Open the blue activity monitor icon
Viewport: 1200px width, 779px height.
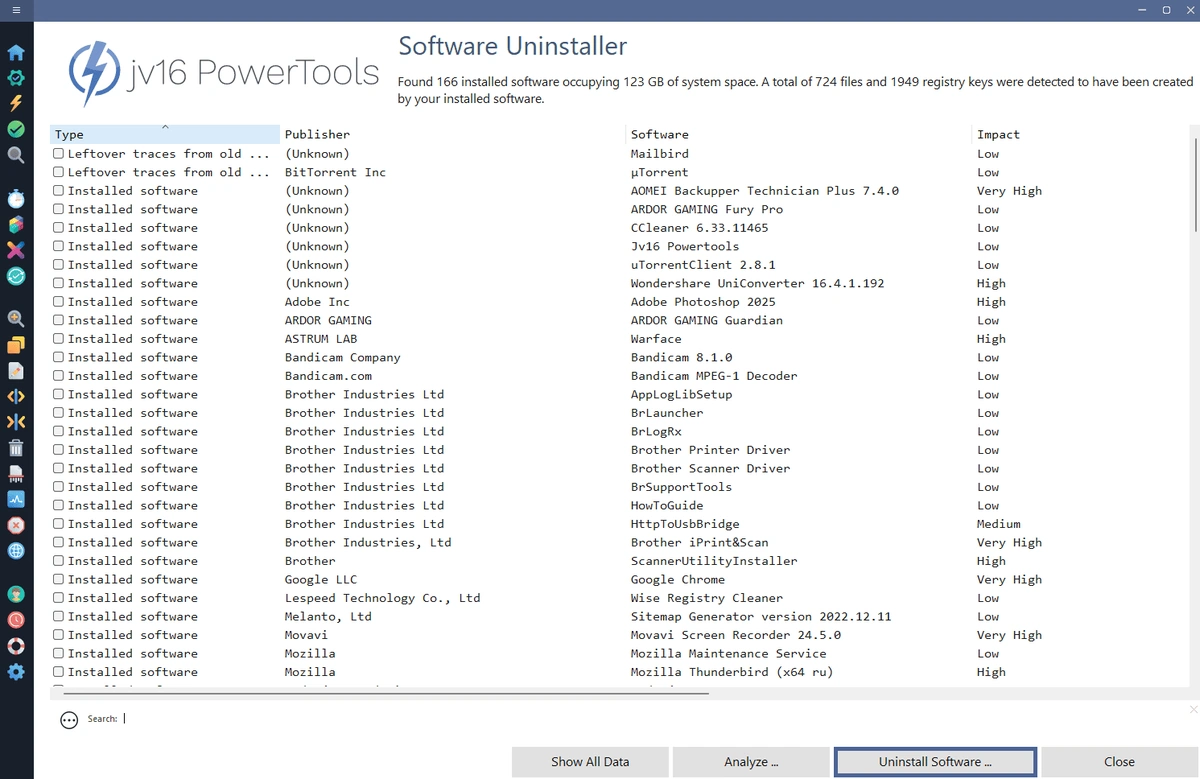pos(16,498)
